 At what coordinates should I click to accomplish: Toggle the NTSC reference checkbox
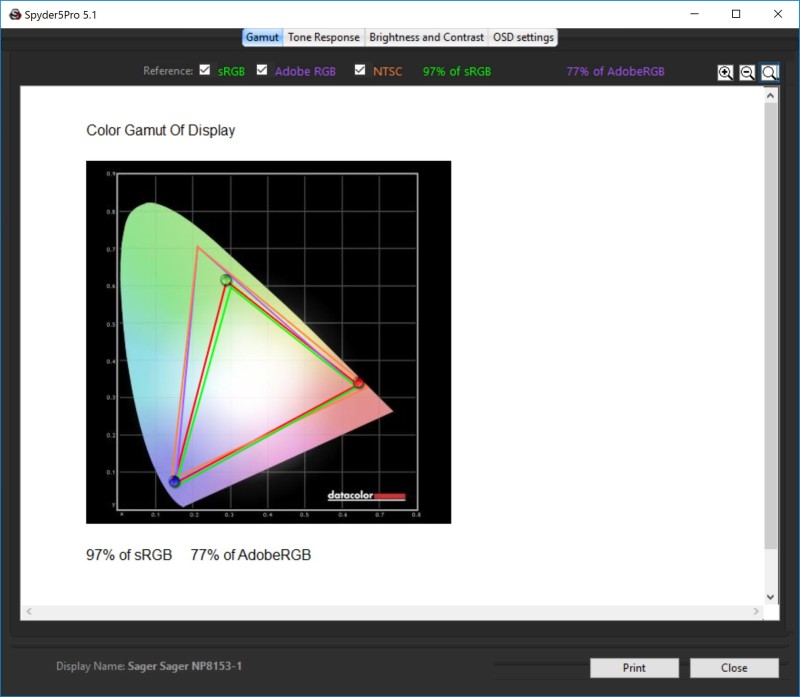click(360, 70)
